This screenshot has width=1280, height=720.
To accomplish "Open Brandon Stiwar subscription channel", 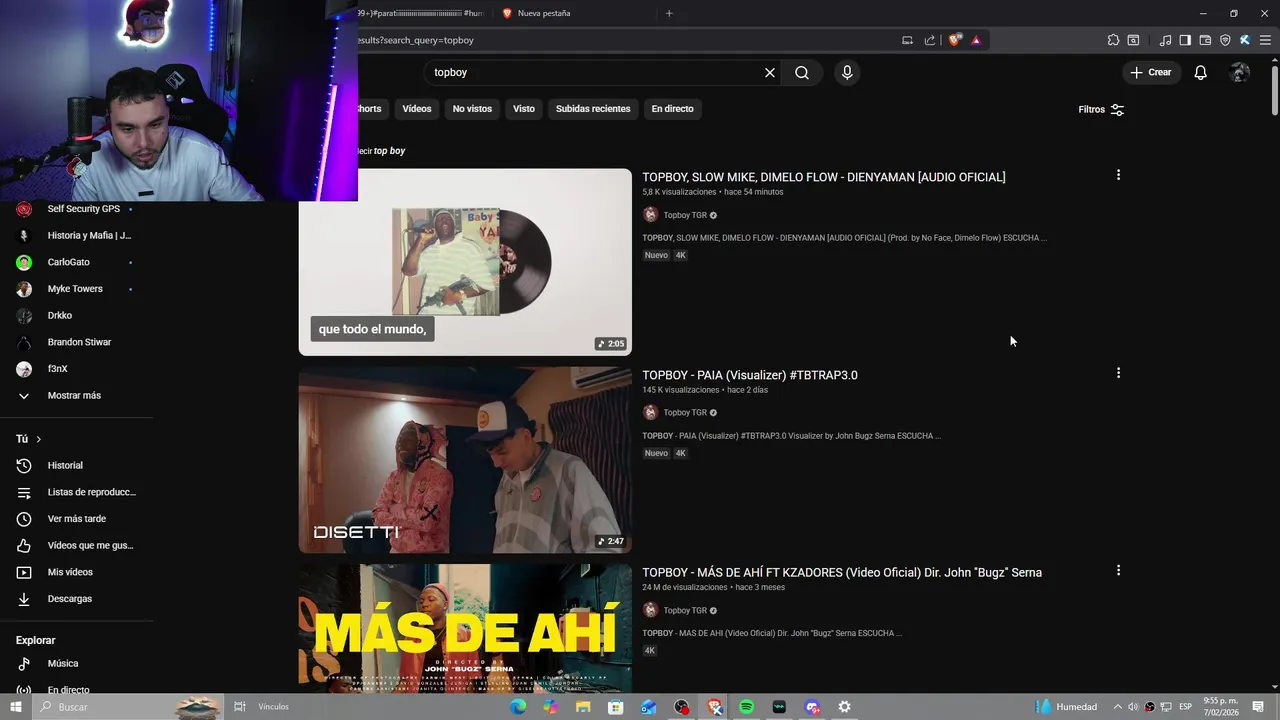I will (77, 342).
